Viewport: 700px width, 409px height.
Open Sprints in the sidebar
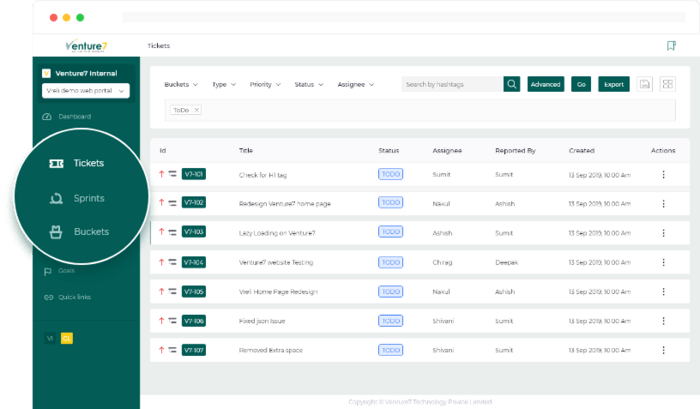tap(77, 198)
